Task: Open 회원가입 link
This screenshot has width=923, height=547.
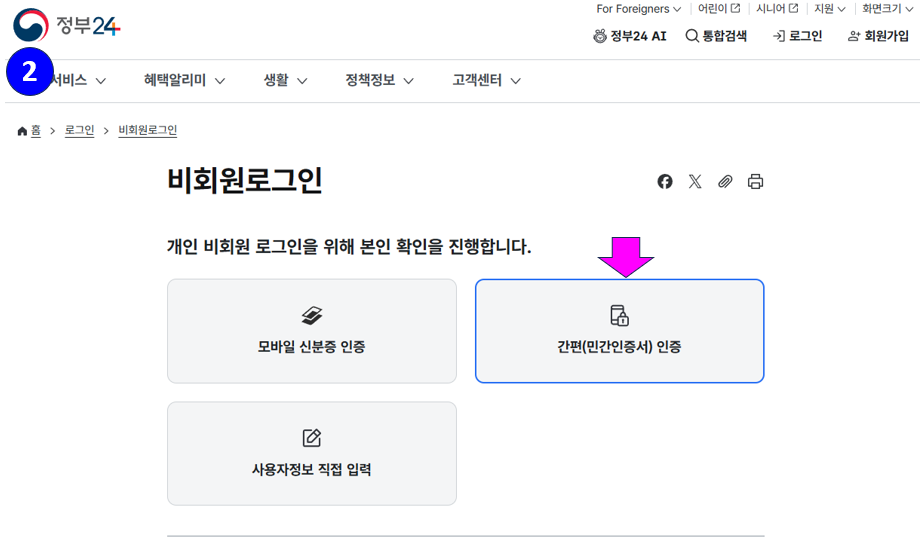Action: [x=878, y=36]
